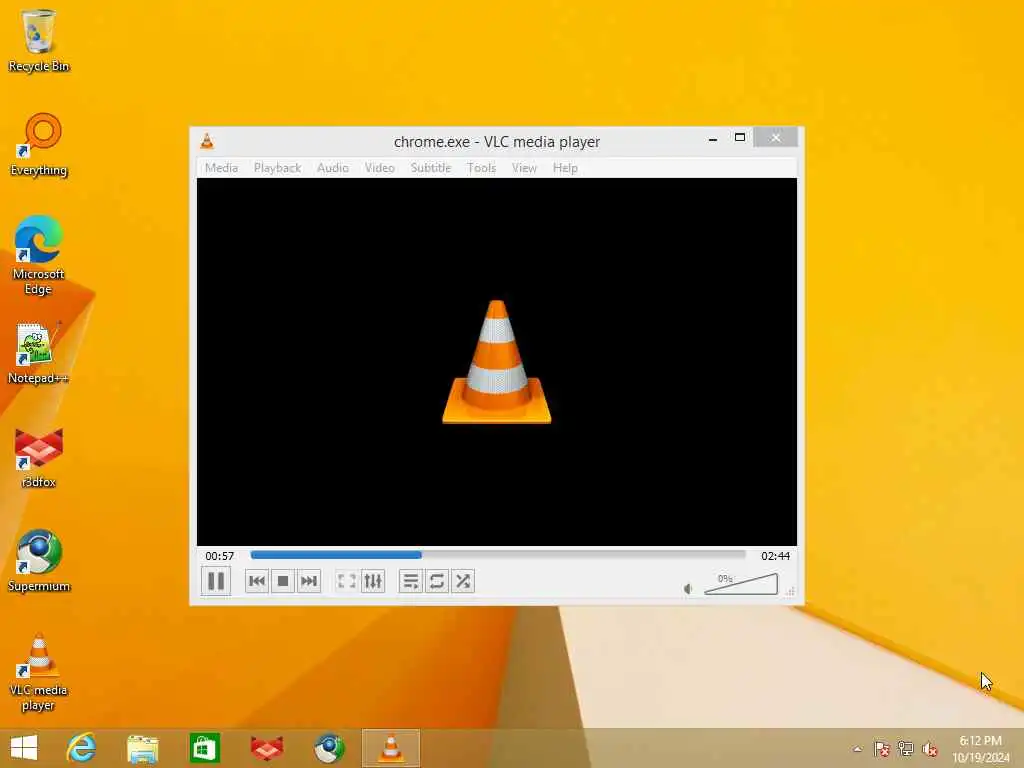Toggle loop mode button
1024x768 pixels.
tap(437, 581)
